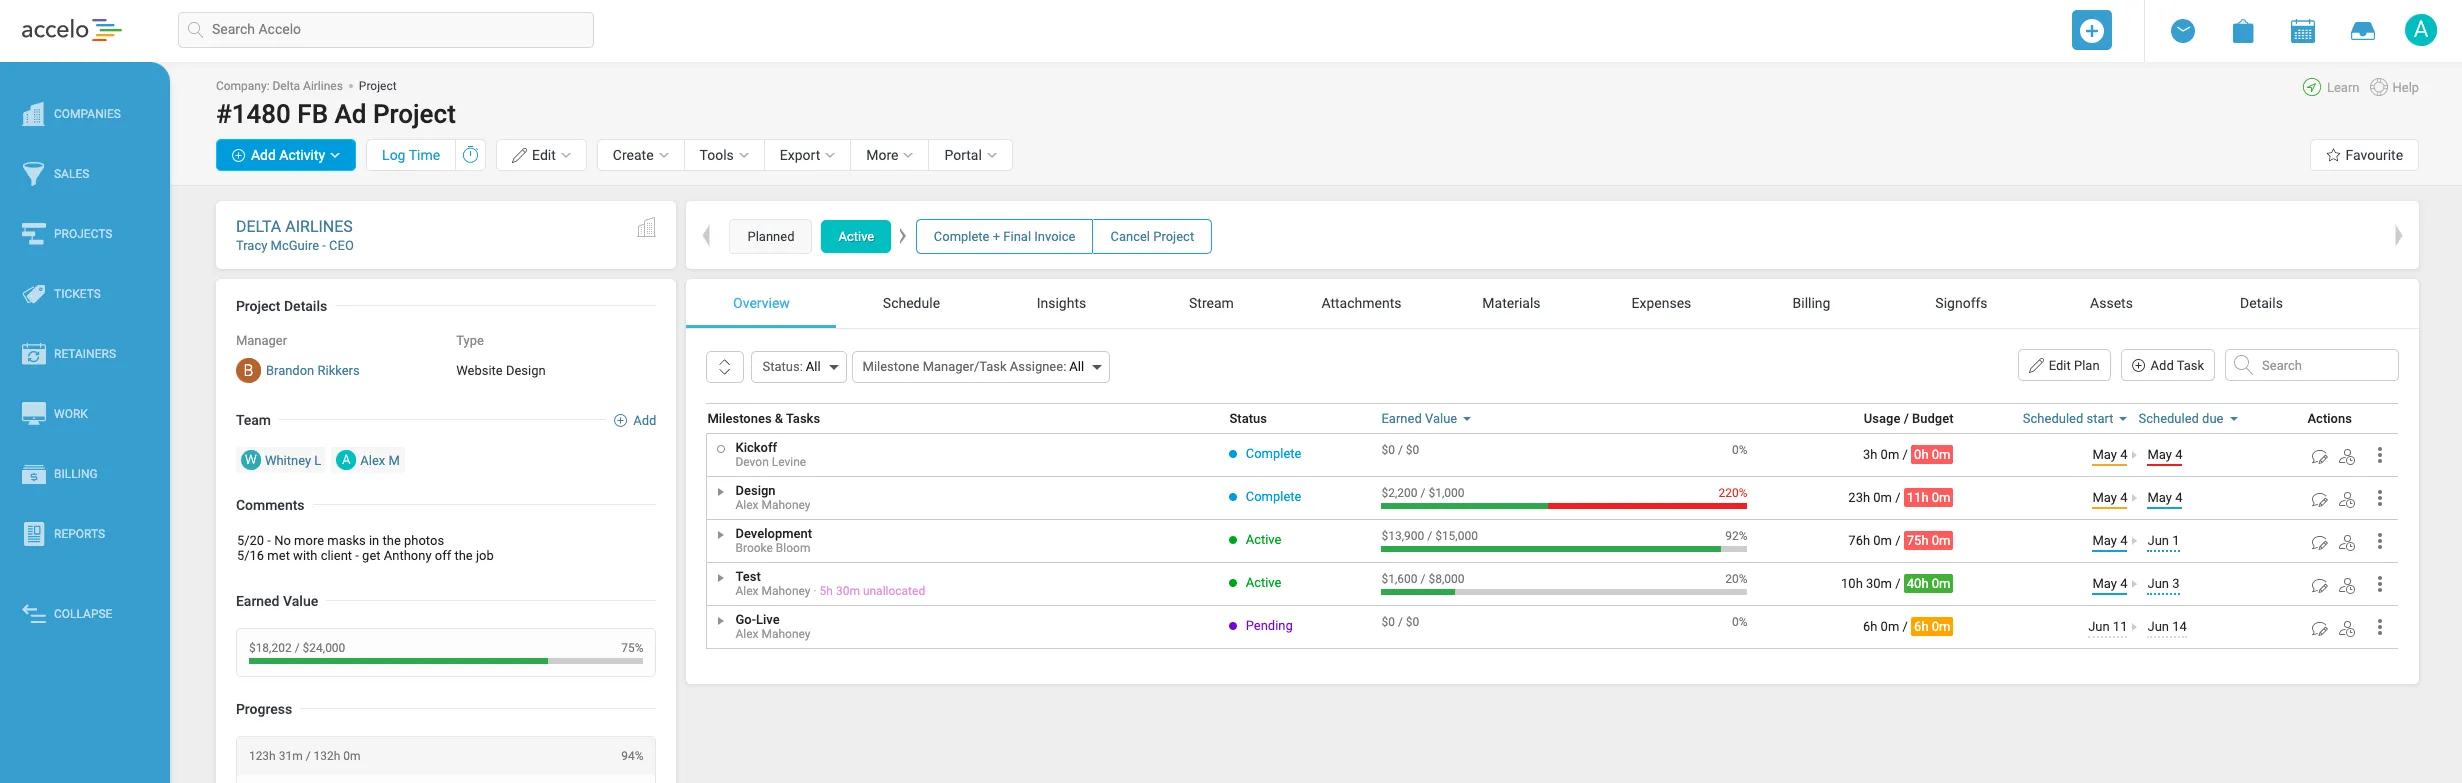Click the Earned Value $18,202 progress bar
Viewport: 2462px width, 783px height.
[x=446, y=661]
